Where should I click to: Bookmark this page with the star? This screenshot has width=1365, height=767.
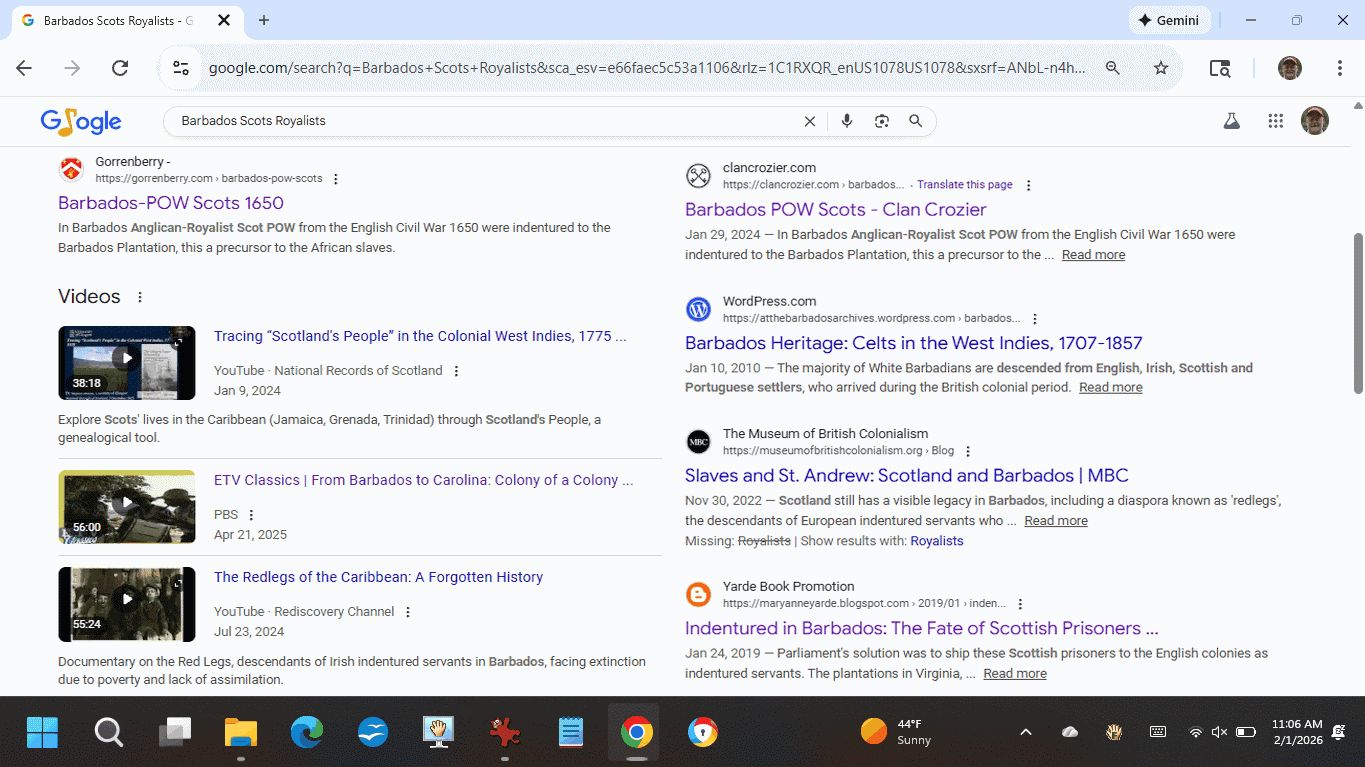(x=1161, y=68)
